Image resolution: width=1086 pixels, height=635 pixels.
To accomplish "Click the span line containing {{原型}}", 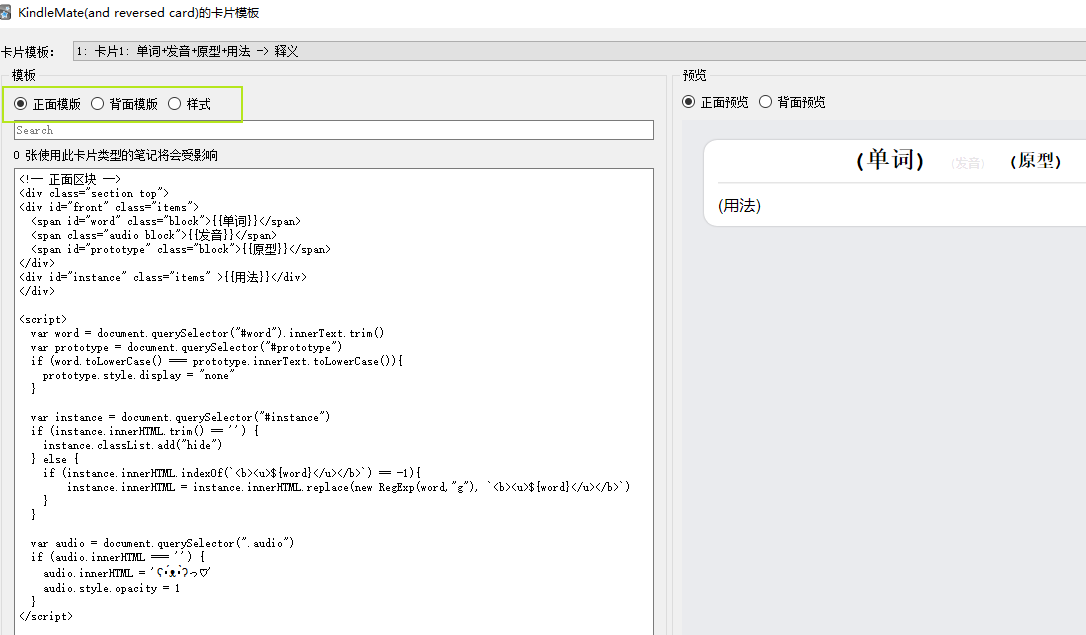I will (181, 249).
